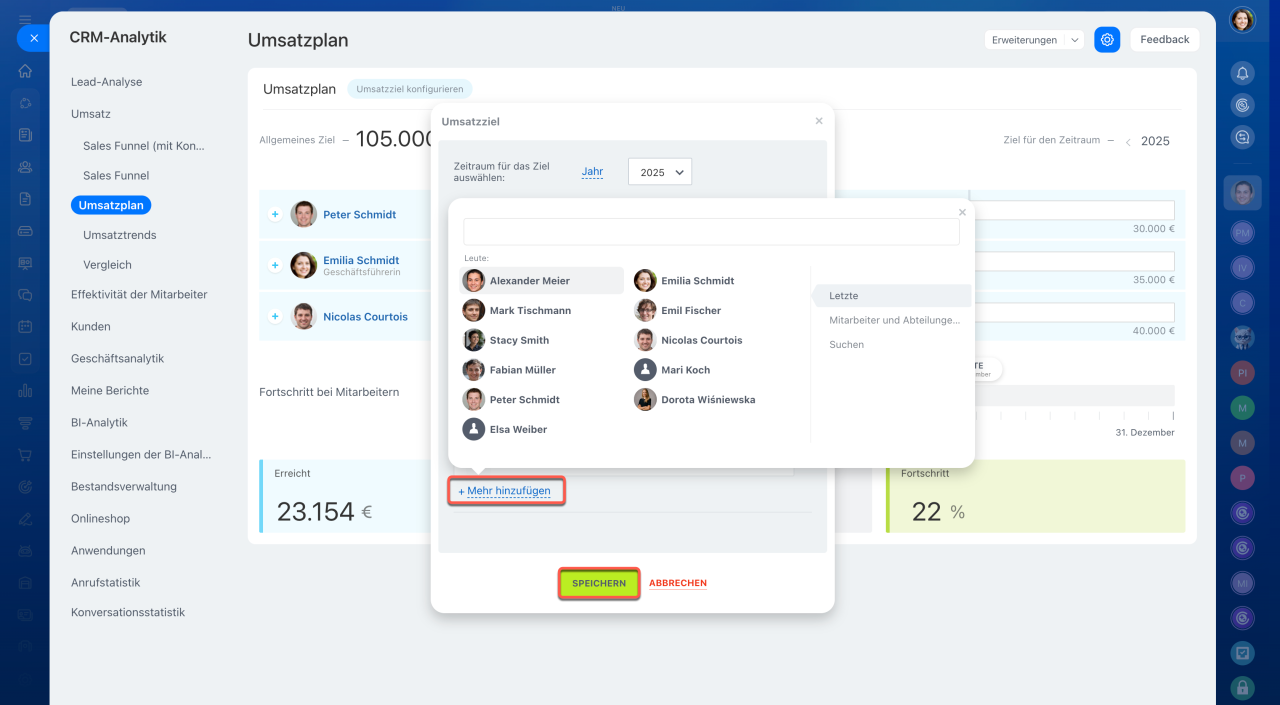Select the Umsatztrends menu item
This screenshot has width=1280, height=705.
click(x=119, y=235)
